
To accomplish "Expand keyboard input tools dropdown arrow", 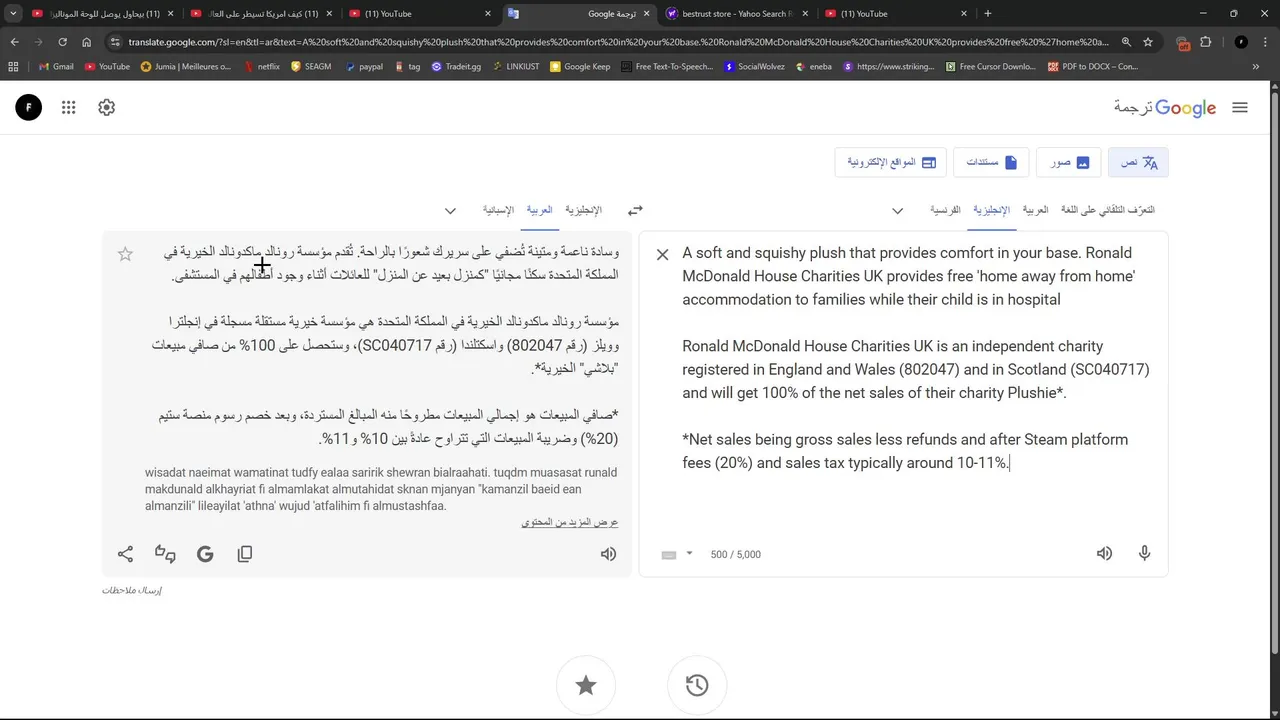I will [x=689, y=554].
